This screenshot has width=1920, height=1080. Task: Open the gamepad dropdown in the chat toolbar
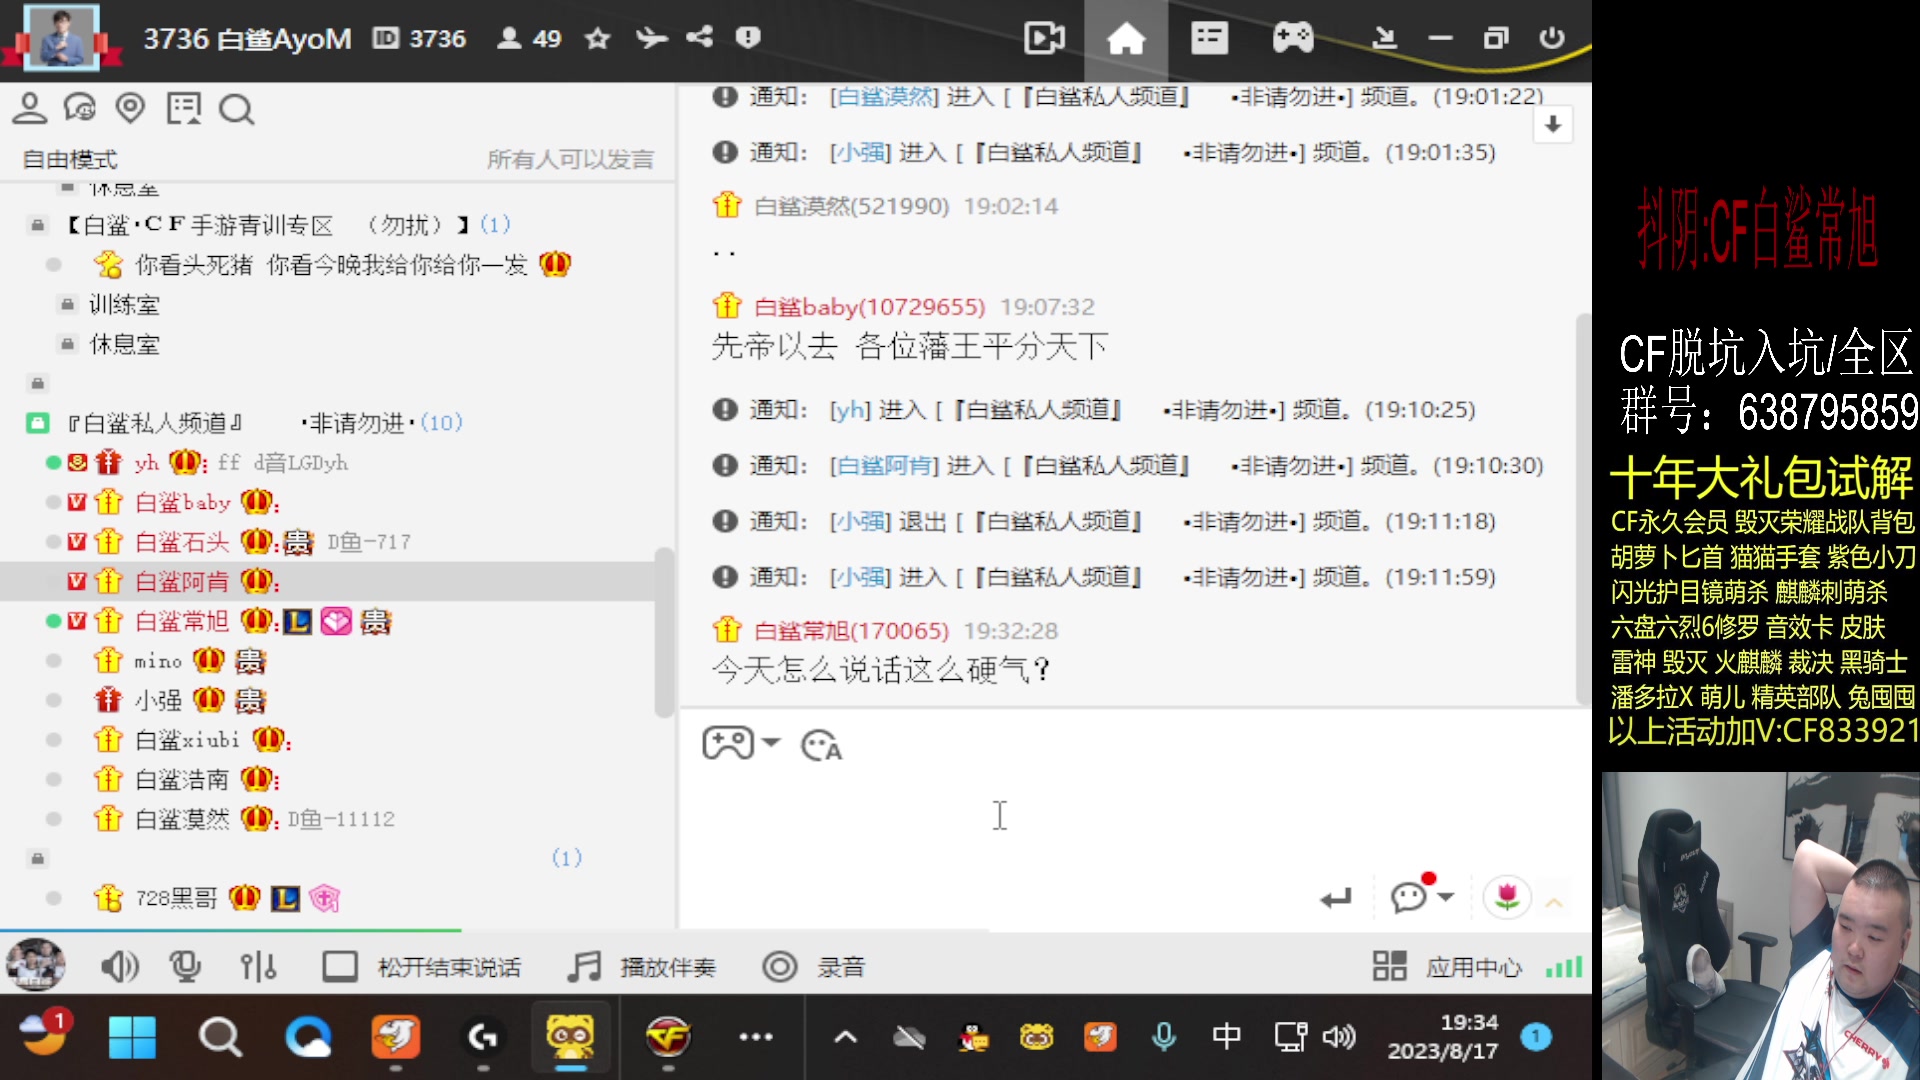pos(740,744)
